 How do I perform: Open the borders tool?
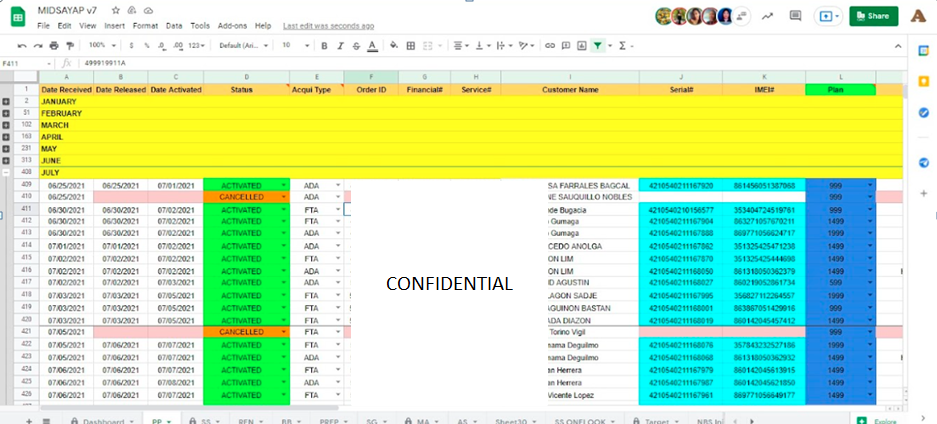[x=411, y=45]
